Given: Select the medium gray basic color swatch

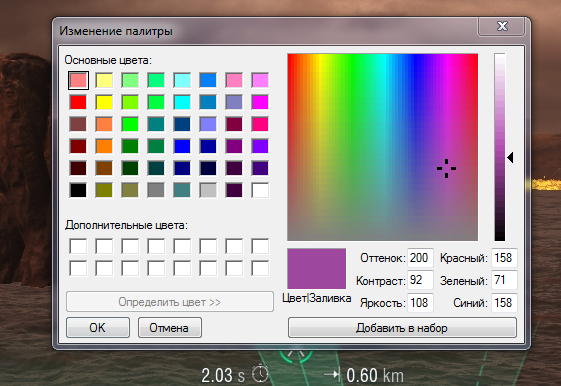Looking at the screenshot, I should click(x=156, y=190).
